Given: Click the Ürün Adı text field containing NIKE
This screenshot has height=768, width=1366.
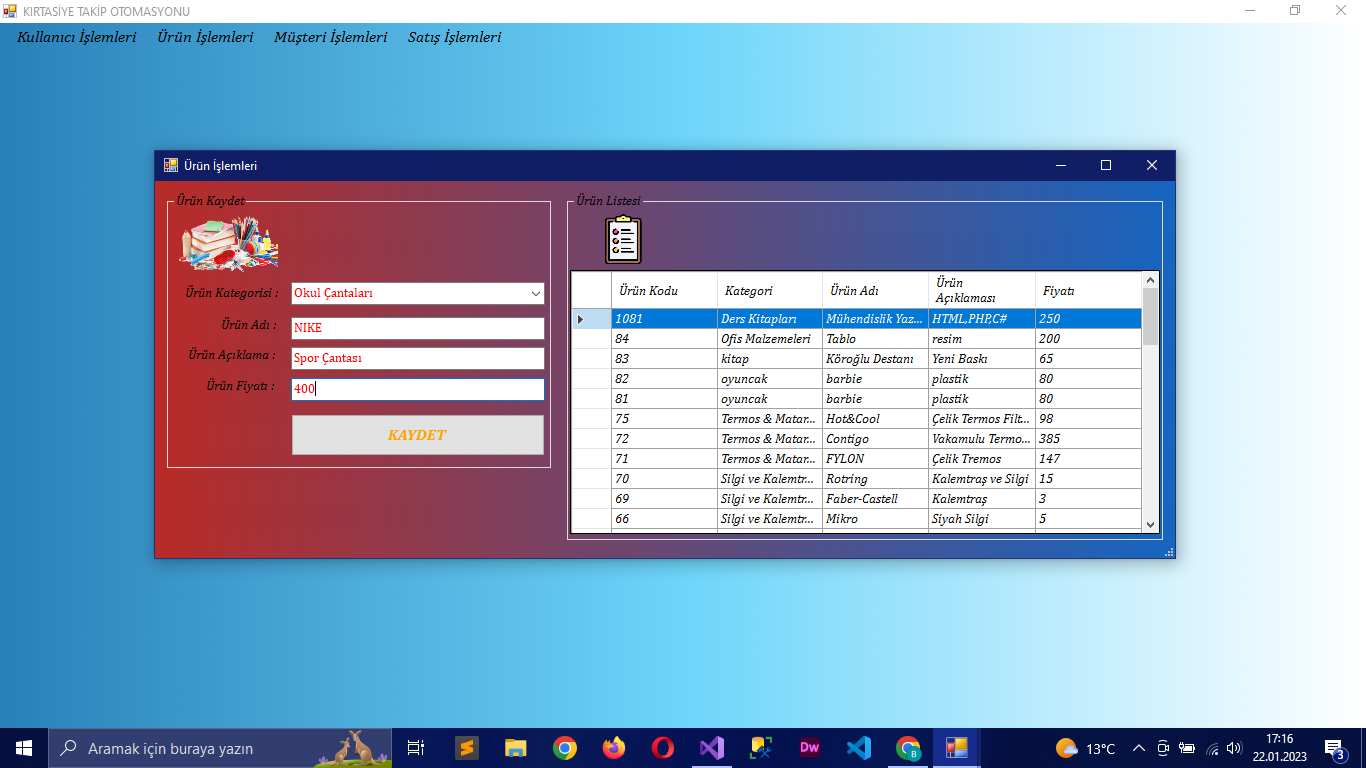Looking at the screenshot, I should pyautogui.click(x=418, y=328).
